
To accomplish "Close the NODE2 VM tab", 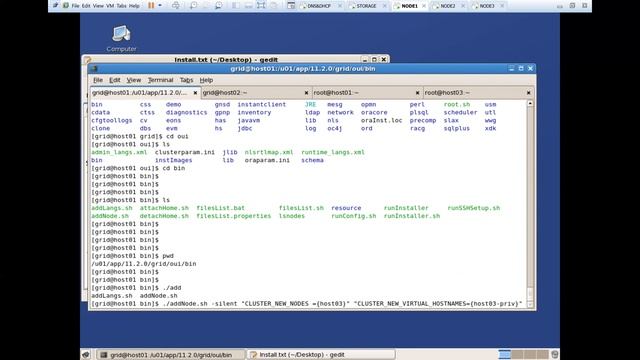I will click(463, 6).
